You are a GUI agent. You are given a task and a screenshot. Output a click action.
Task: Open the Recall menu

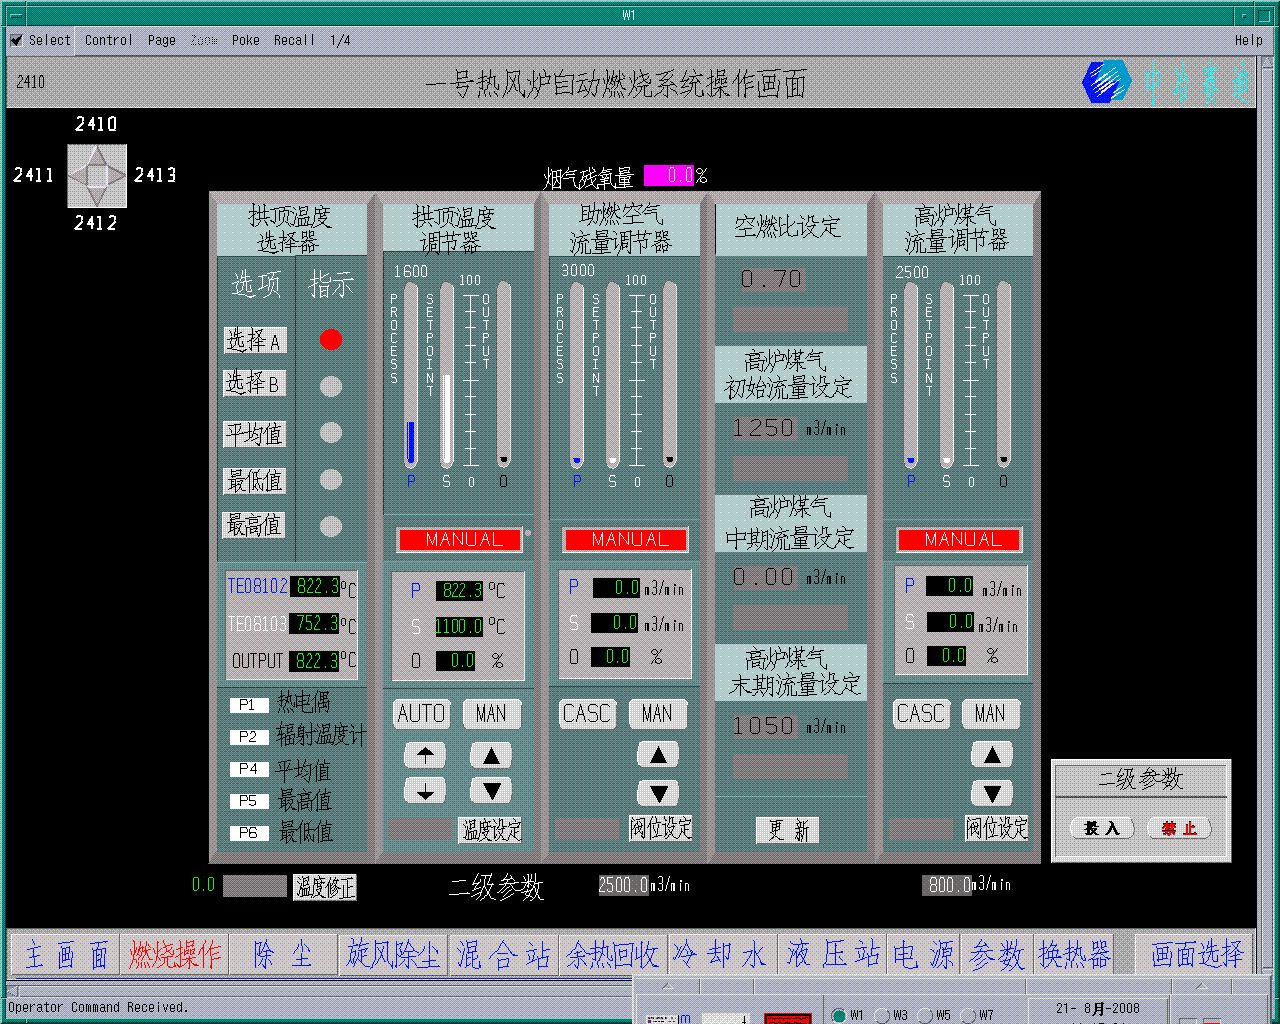[294, 40]
